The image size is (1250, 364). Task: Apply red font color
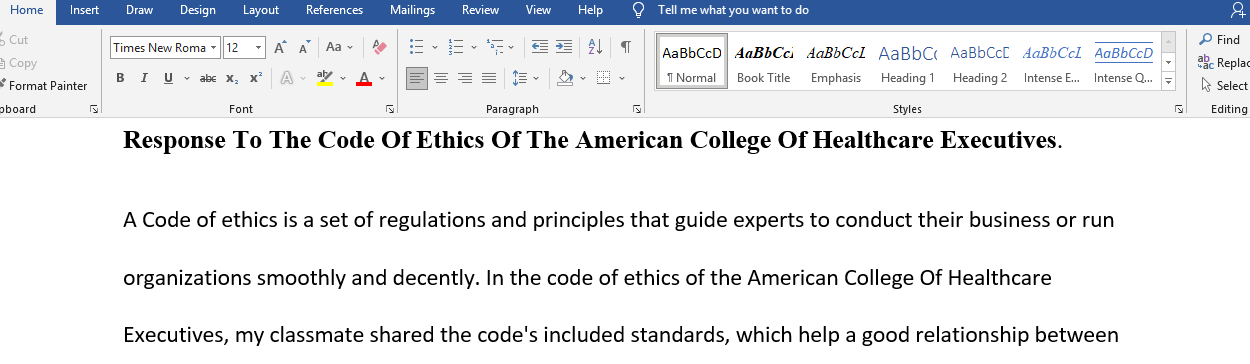(365, 78)
